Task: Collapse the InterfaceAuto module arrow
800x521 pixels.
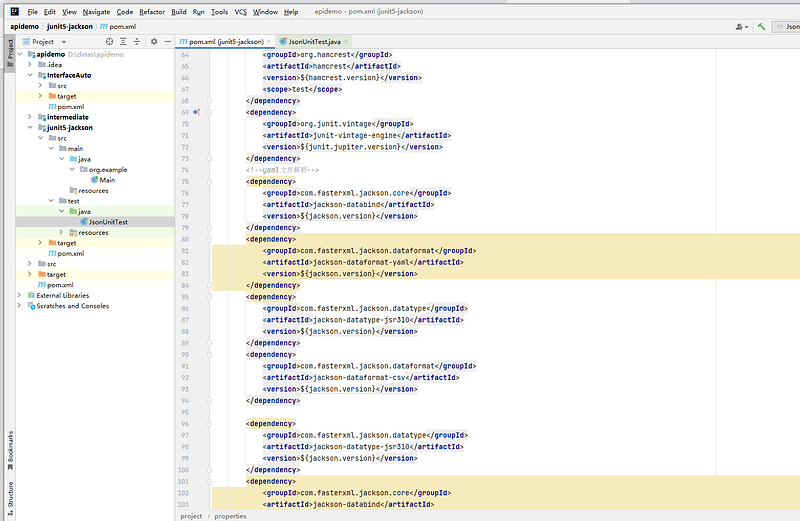Action: click(30, 75)
